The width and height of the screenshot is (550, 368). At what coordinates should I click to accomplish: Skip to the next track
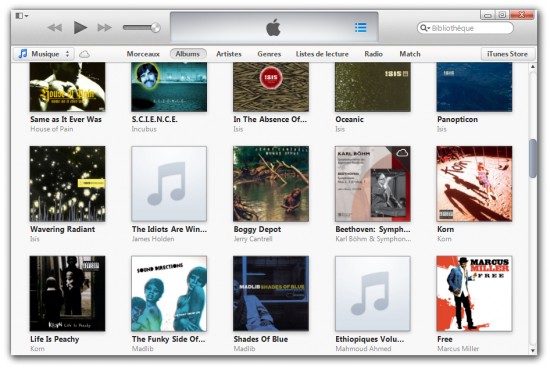tap(105, 27)
